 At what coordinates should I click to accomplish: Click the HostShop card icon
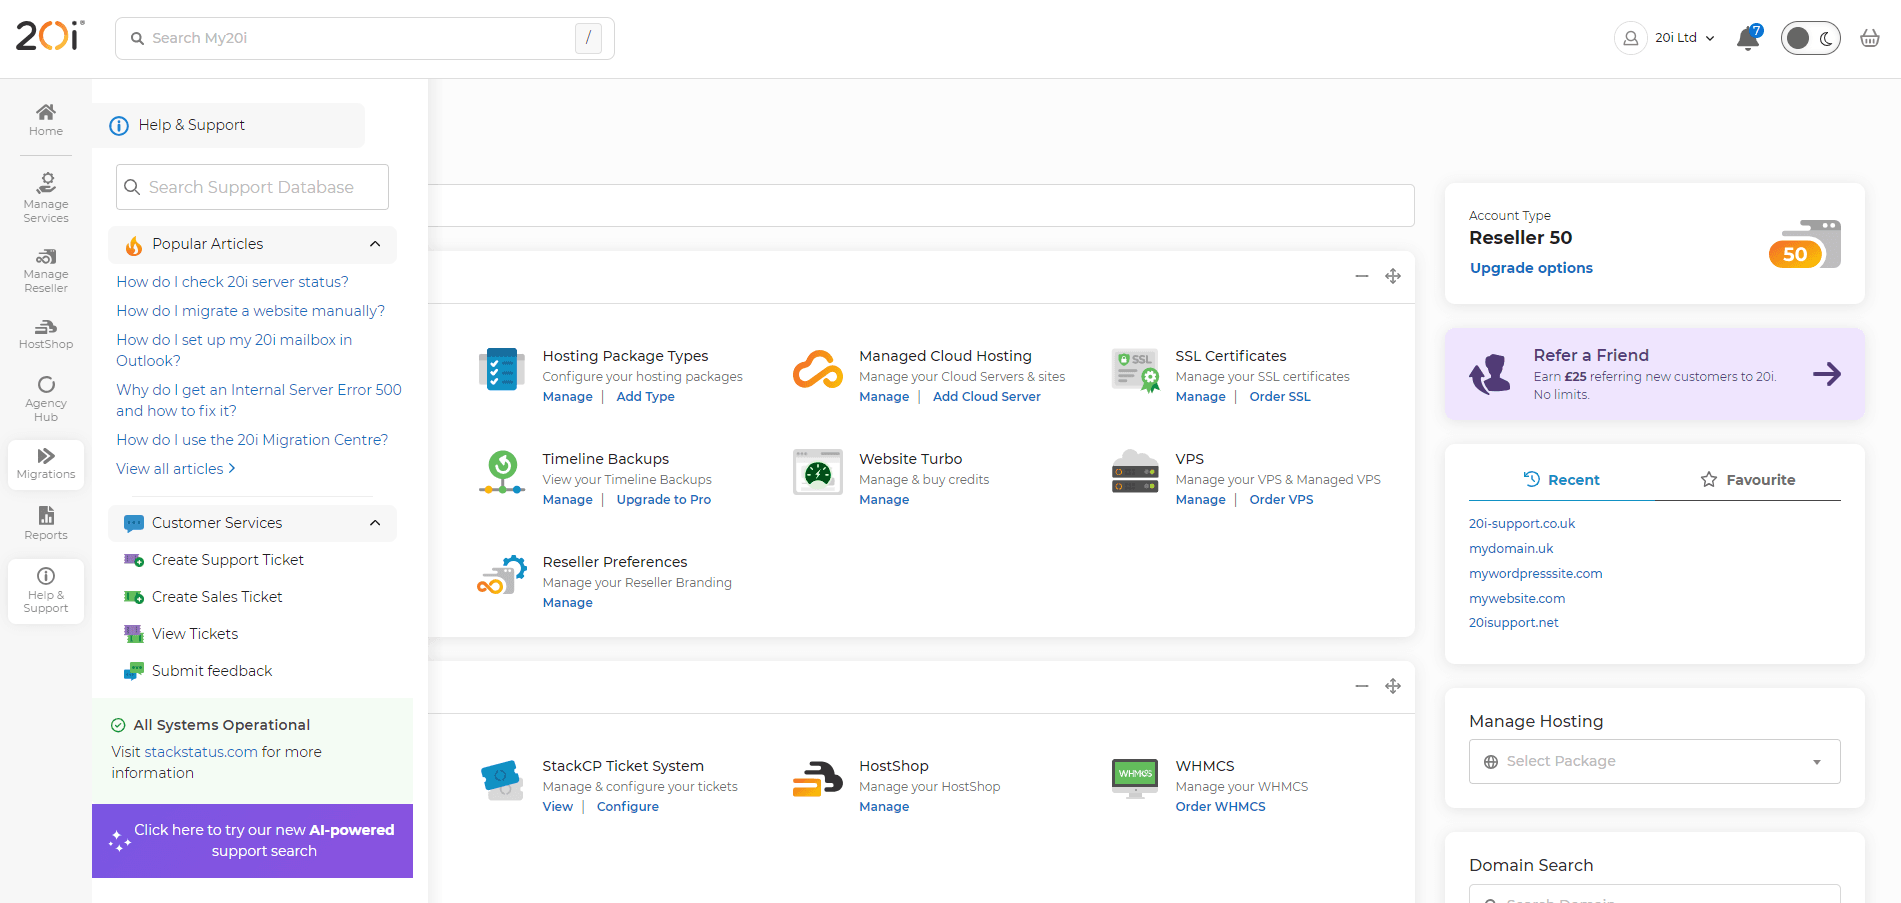click(x=818, y=780)
